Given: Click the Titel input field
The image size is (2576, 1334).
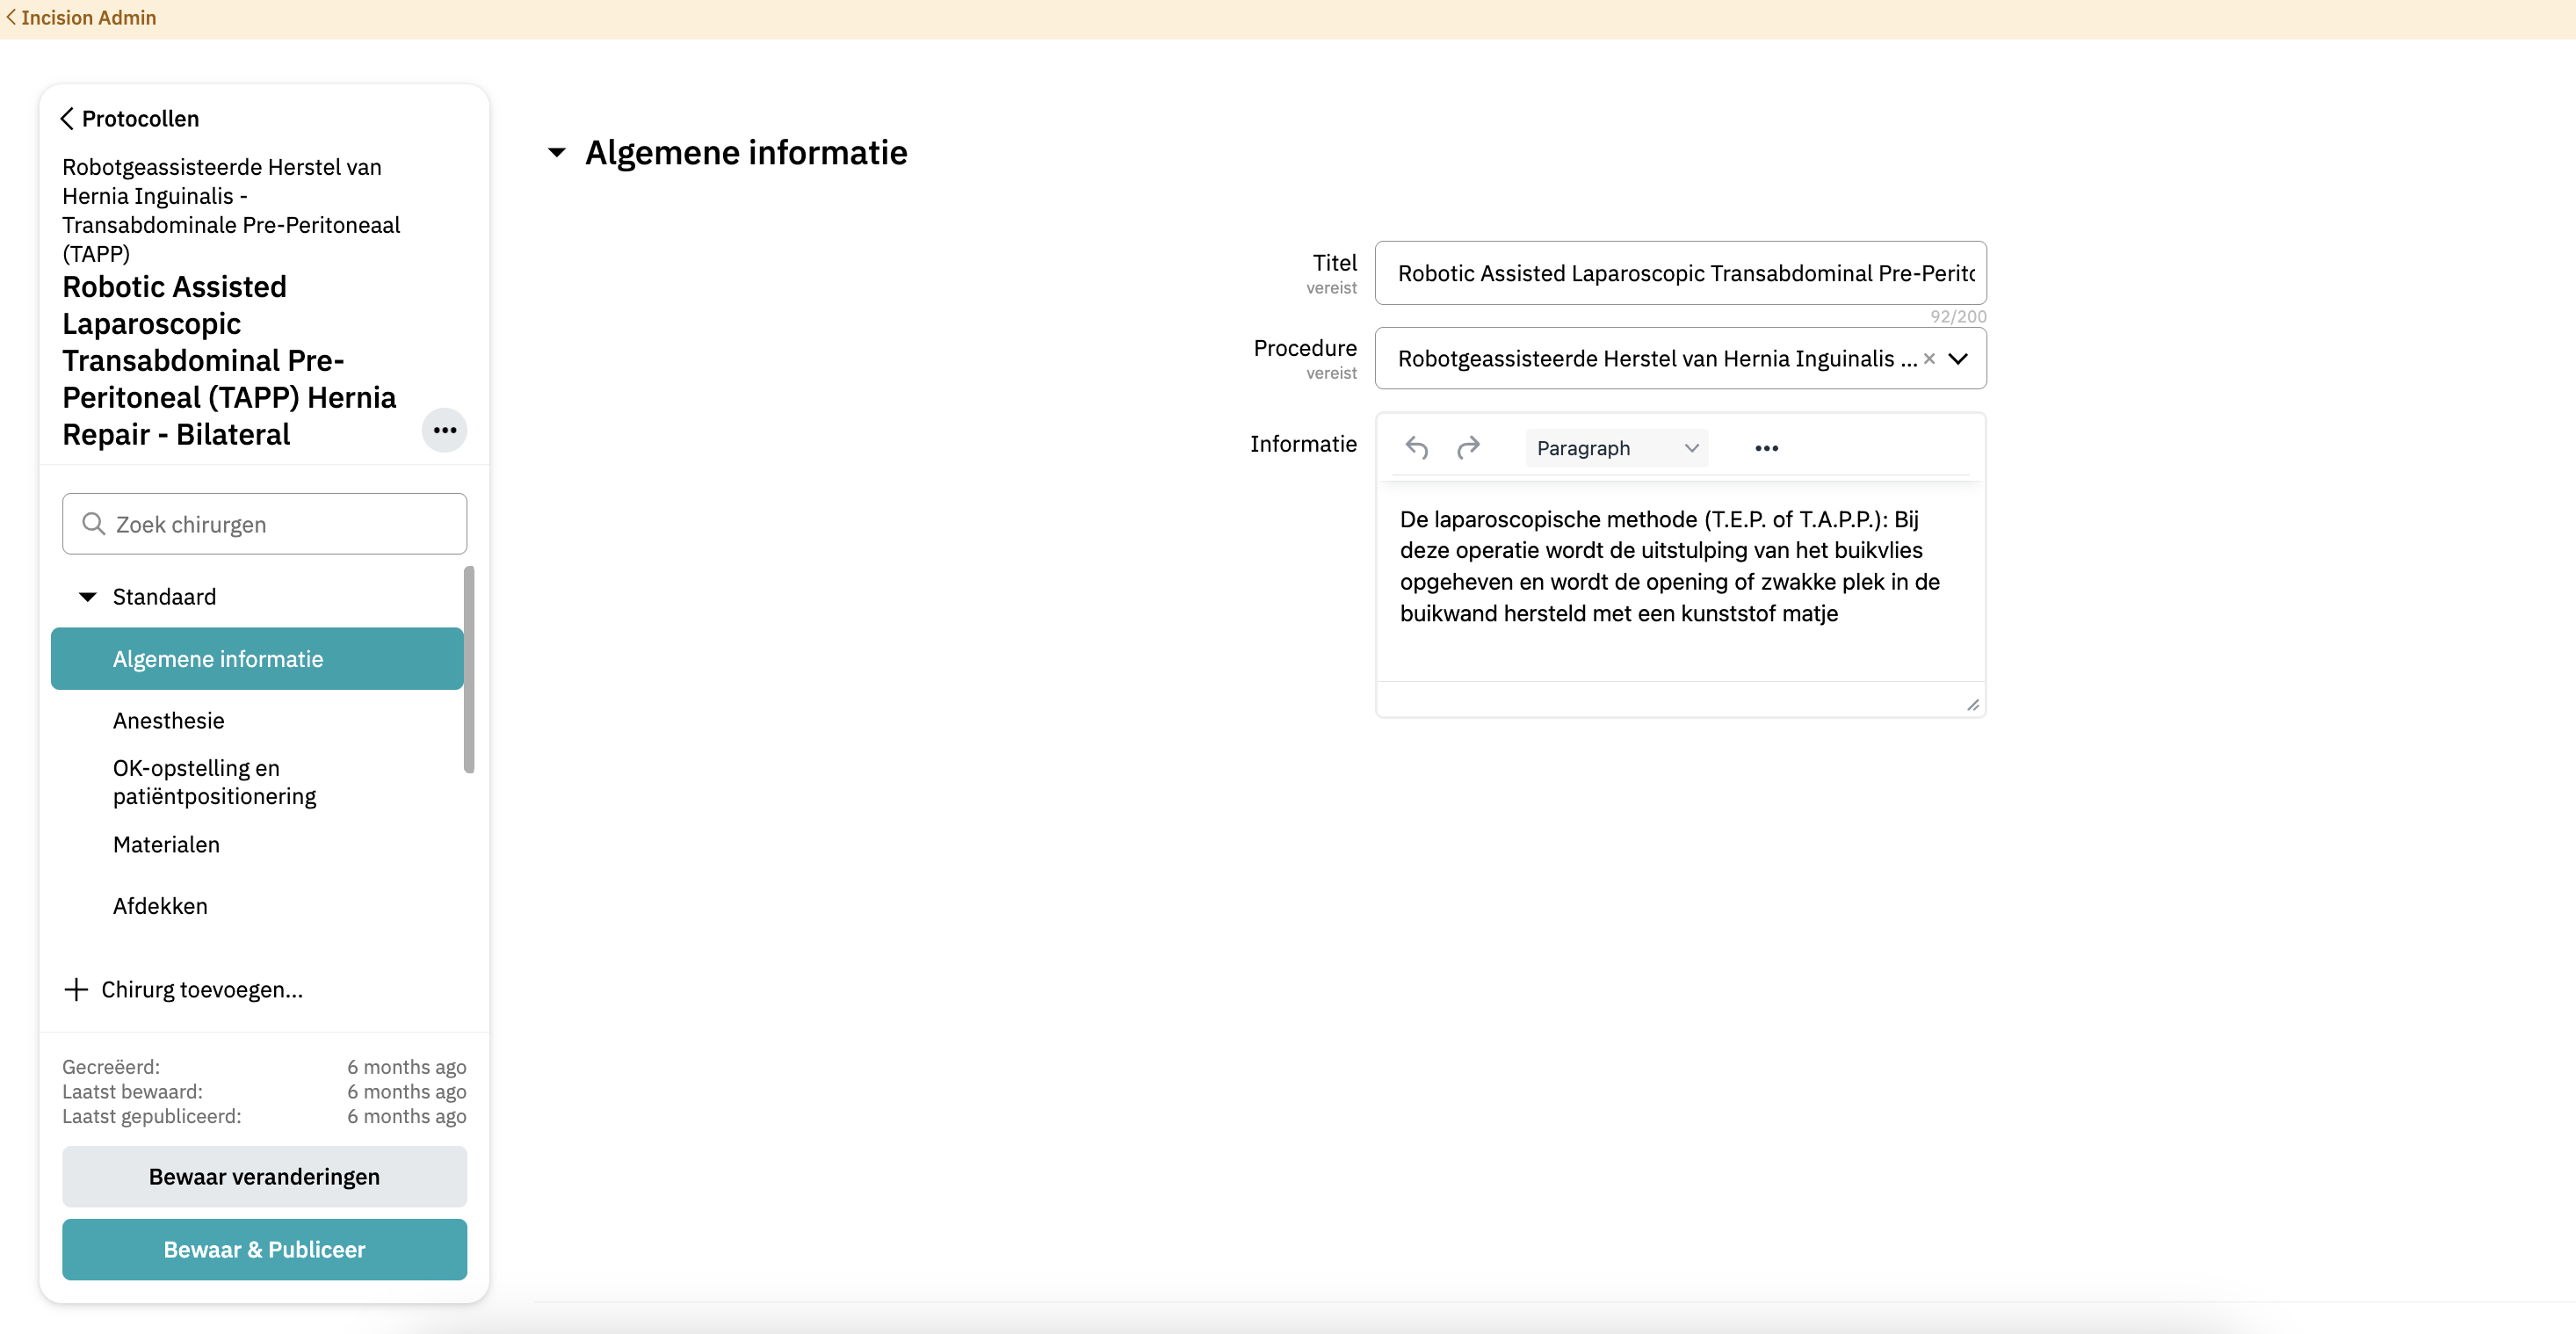Looking at the screenshot, I should click(1680, 273).
